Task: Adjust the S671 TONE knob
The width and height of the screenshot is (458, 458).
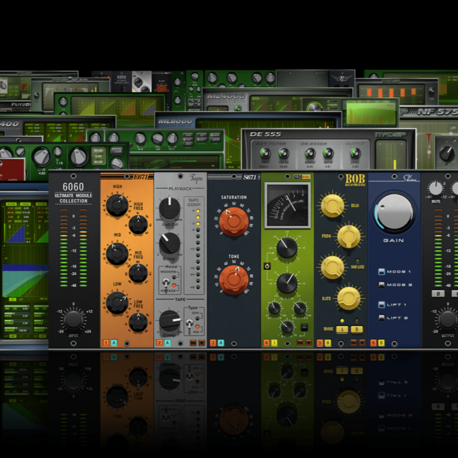Action: (x=234, y=279)
